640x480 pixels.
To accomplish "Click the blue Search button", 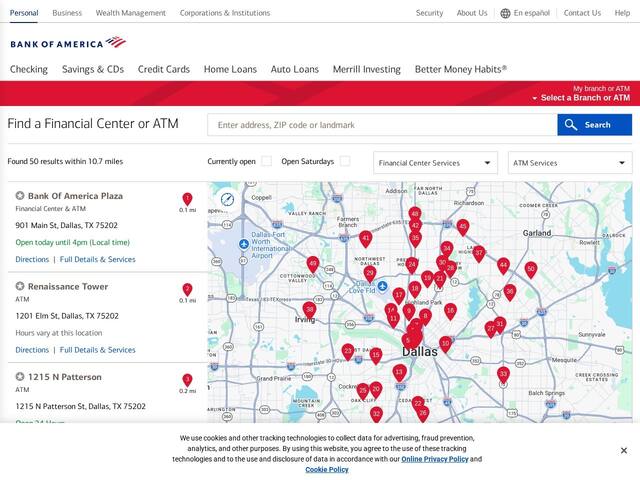I will [x=595, y=124].
